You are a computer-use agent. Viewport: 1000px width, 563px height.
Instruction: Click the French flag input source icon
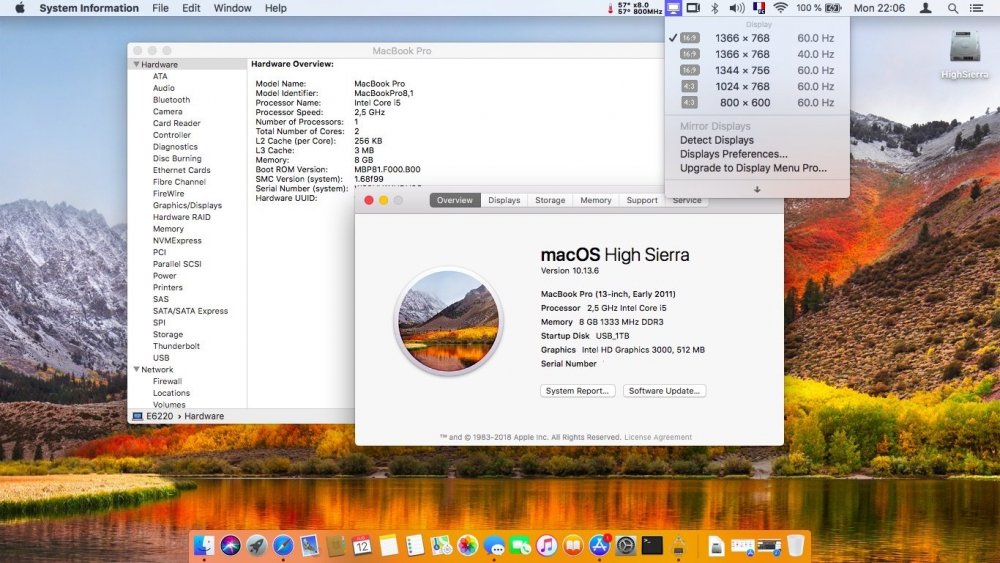759,8
